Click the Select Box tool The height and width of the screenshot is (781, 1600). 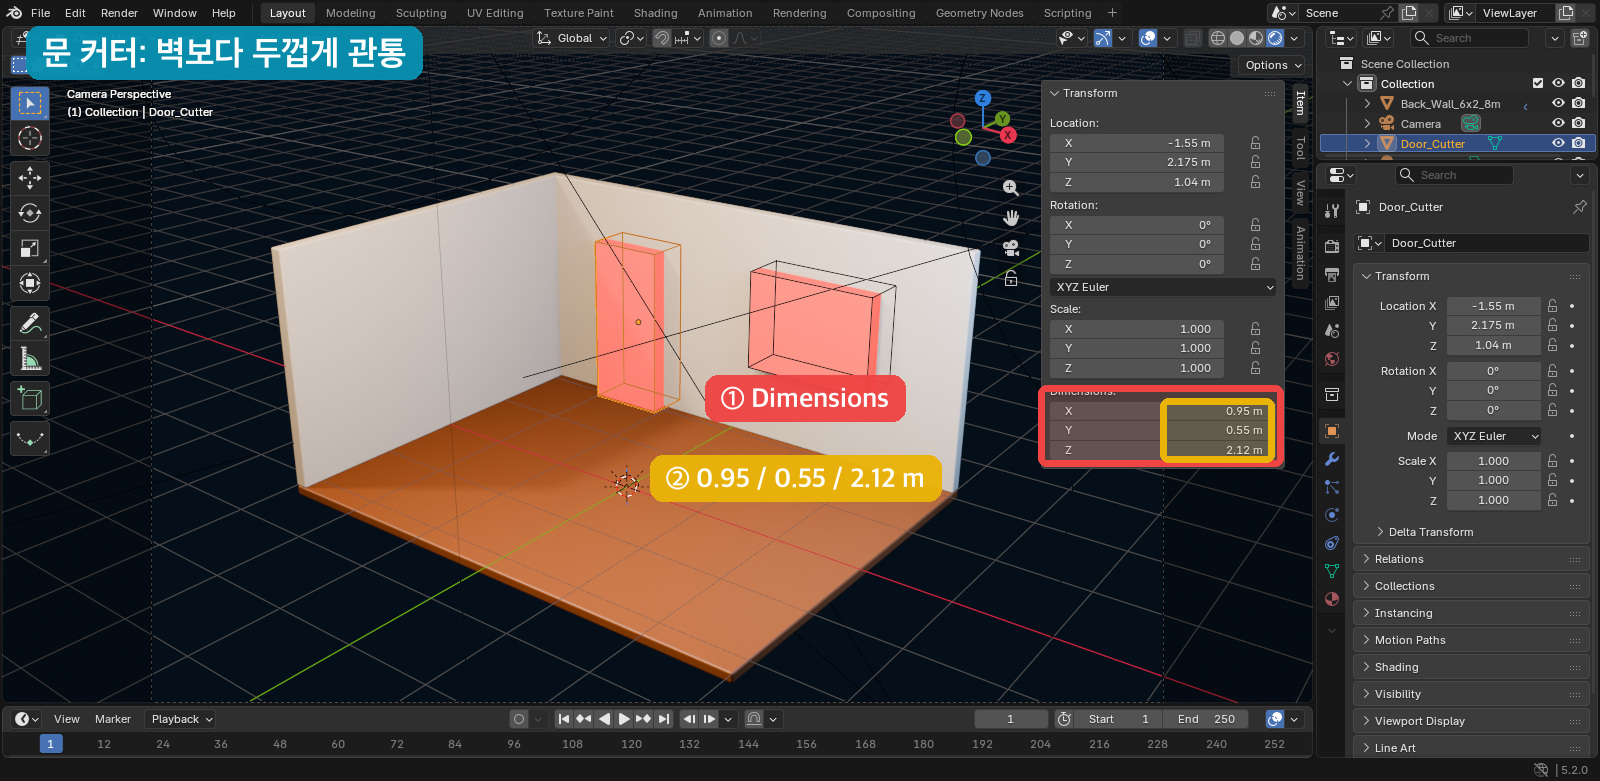pyautogui.click(x=30, y=103)
